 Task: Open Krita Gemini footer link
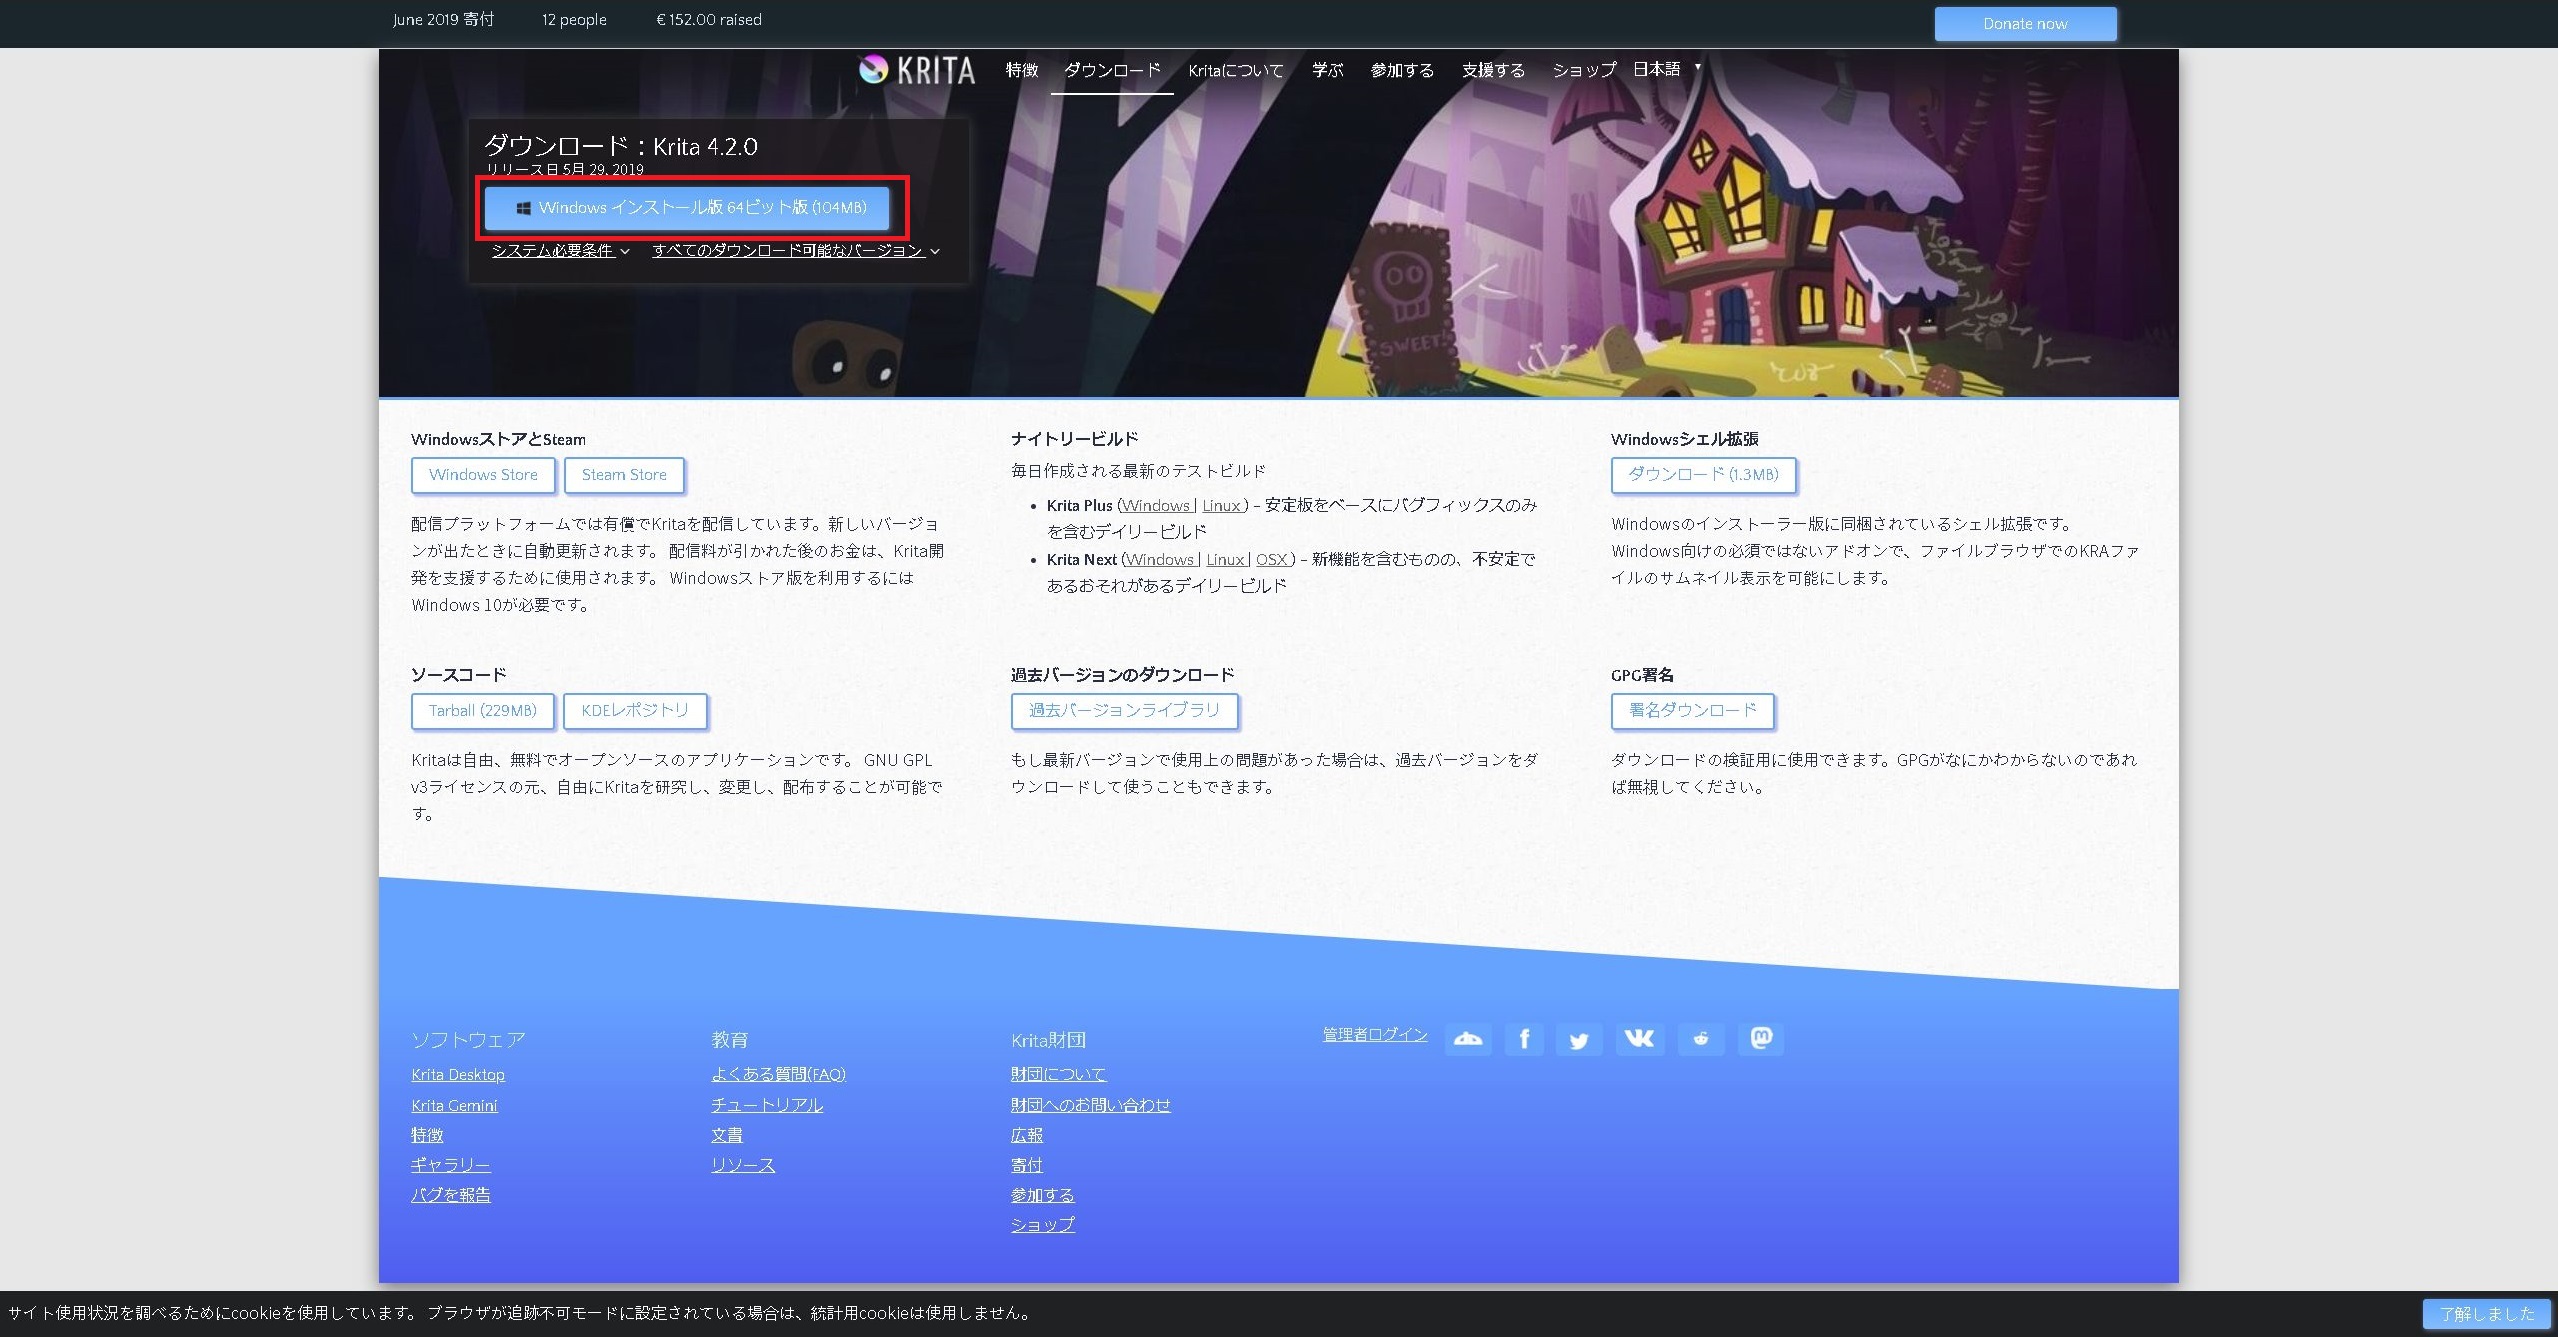(454, 1106)
